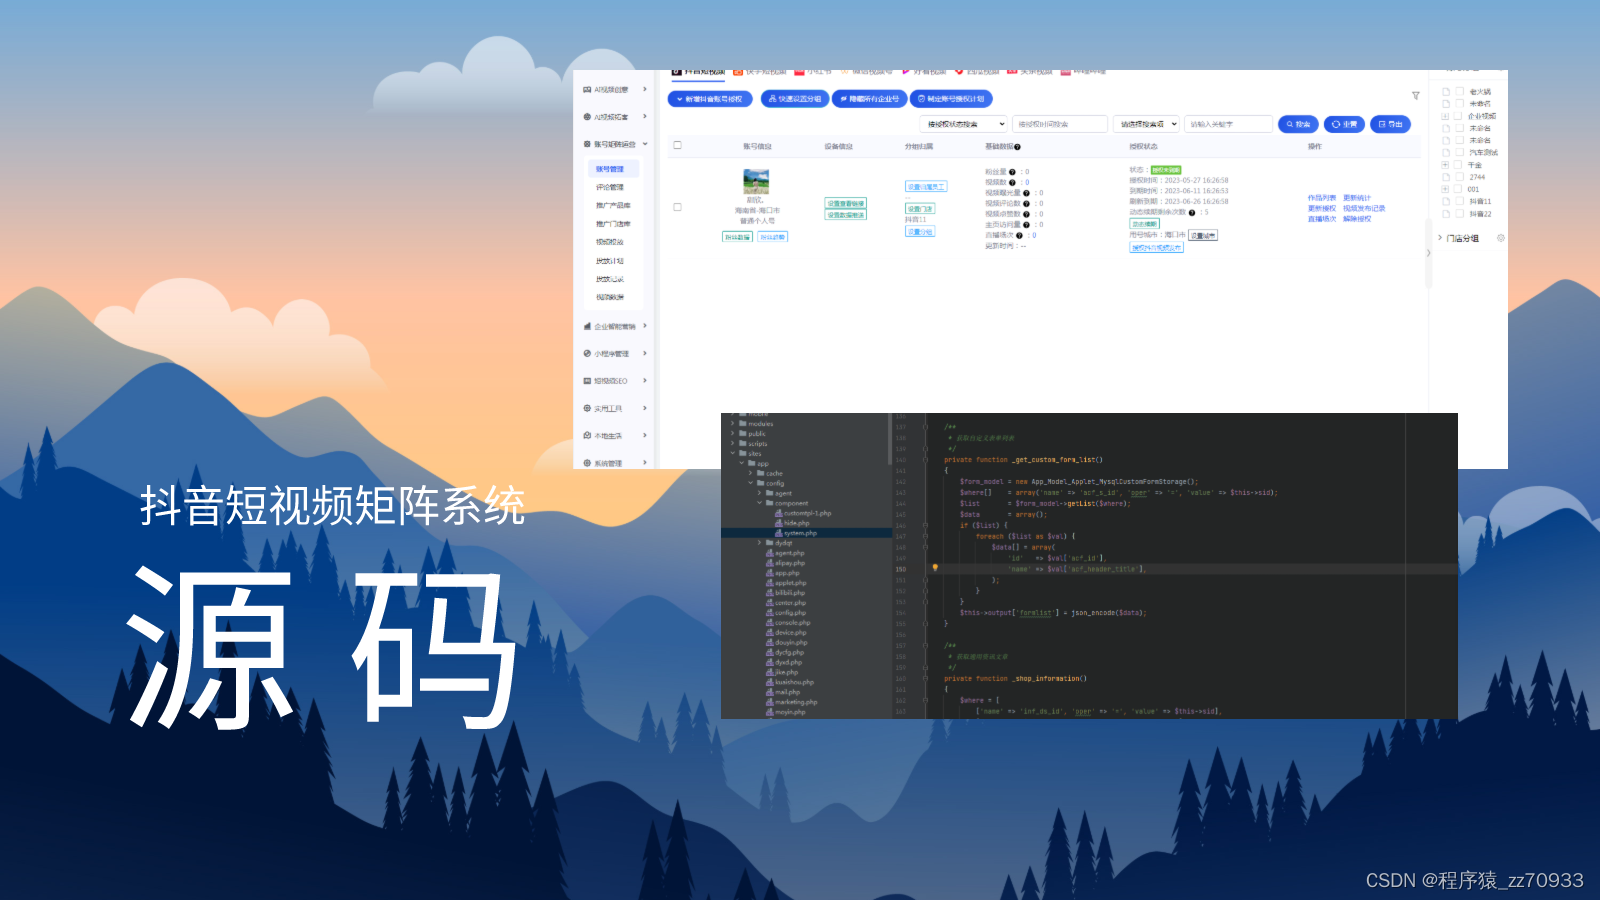Click the account avatar thumbnail
The height and width of the screenshot is (900, 1600).
[756, 181]
